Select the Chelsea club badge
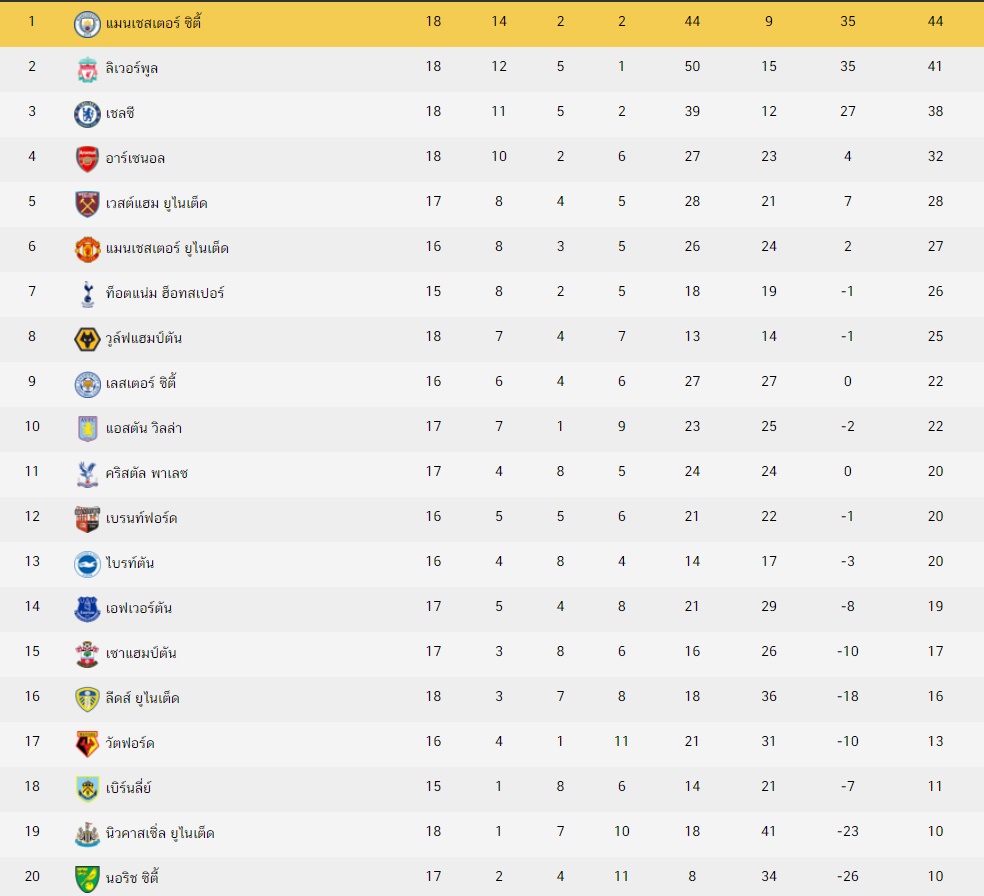The height and width of the screenshot is (896, 984). 87,114
